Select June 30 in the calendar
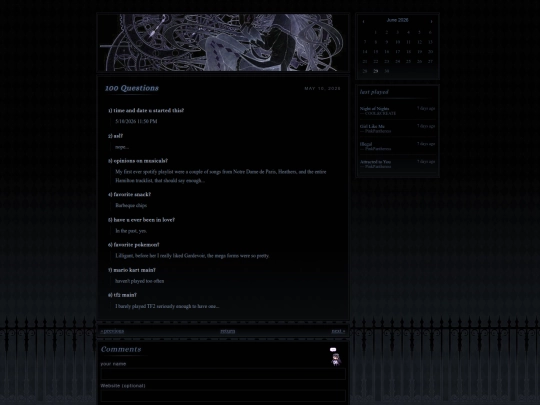The width and height of the screenshot is (540, 405). (x=386, y=71)
